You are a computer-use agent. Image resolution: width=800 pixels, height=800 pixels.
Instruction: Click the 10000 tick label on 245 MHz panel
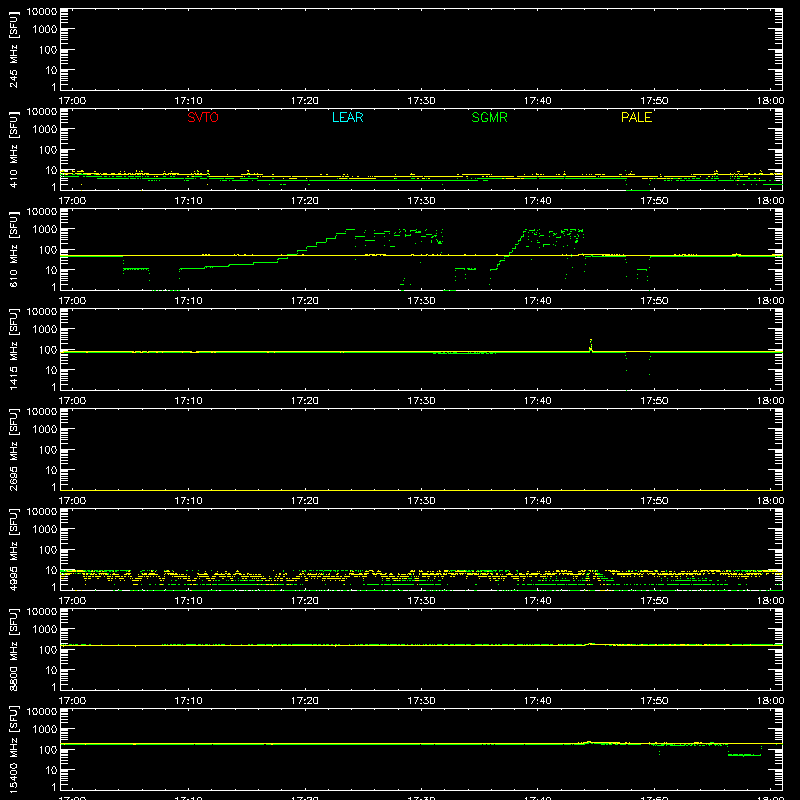point(42,12)
